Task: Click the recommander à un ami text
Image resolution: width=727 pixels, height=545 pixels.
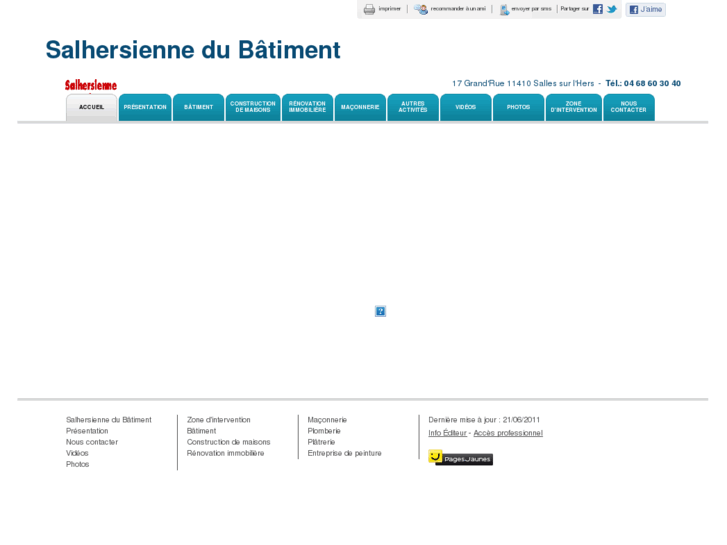Action: (458, 9)
